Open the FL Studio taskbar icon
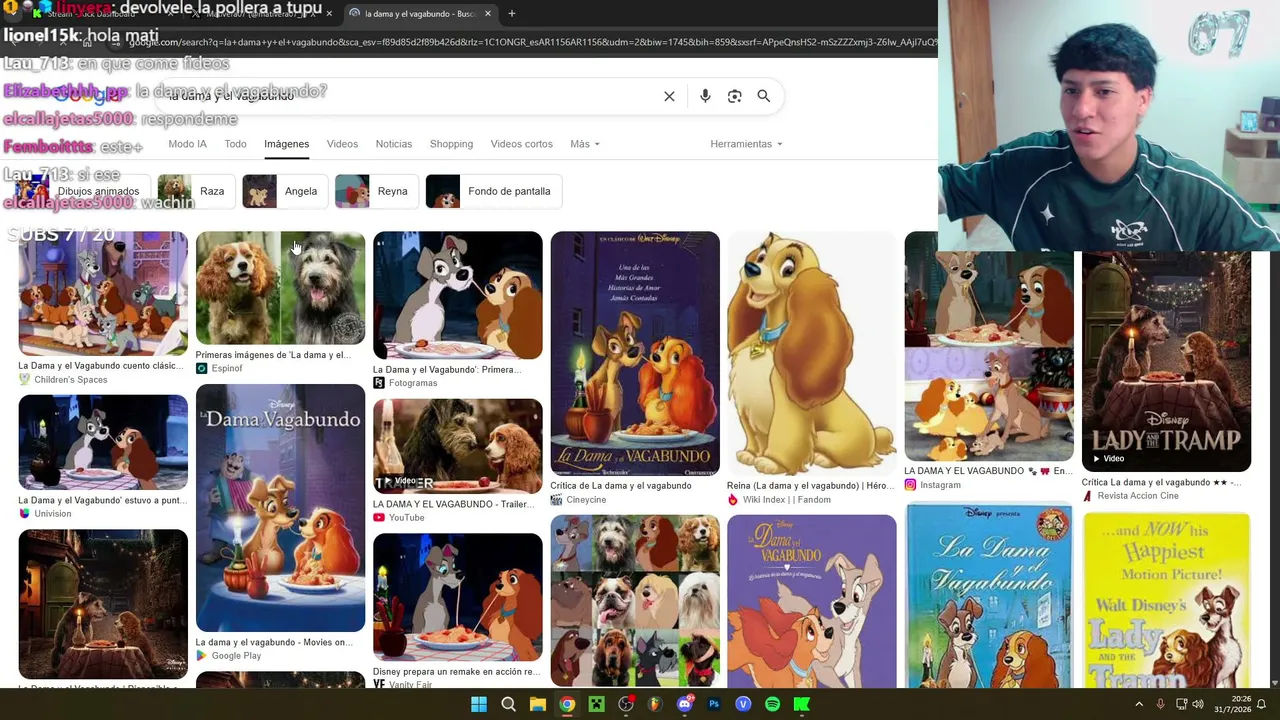Screen dimensions: 1280x720 [655, 704]
